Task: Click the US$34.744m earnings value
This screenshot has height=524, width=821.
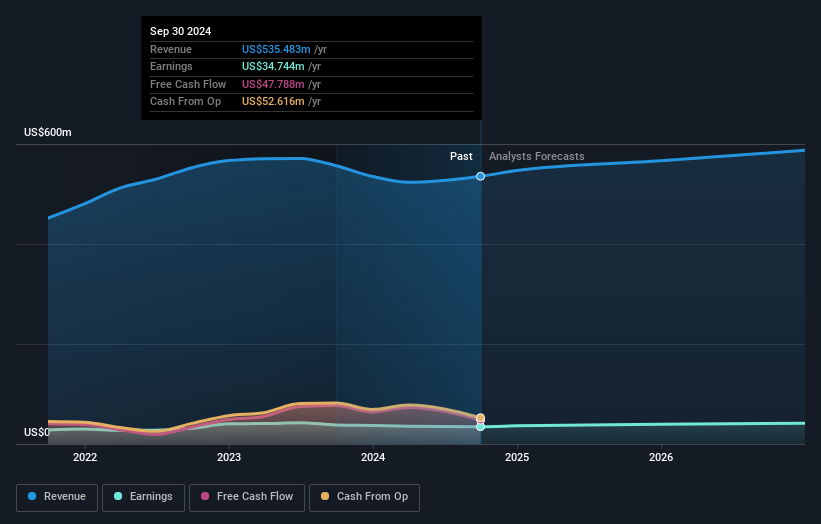Action: tap(273, 66)
